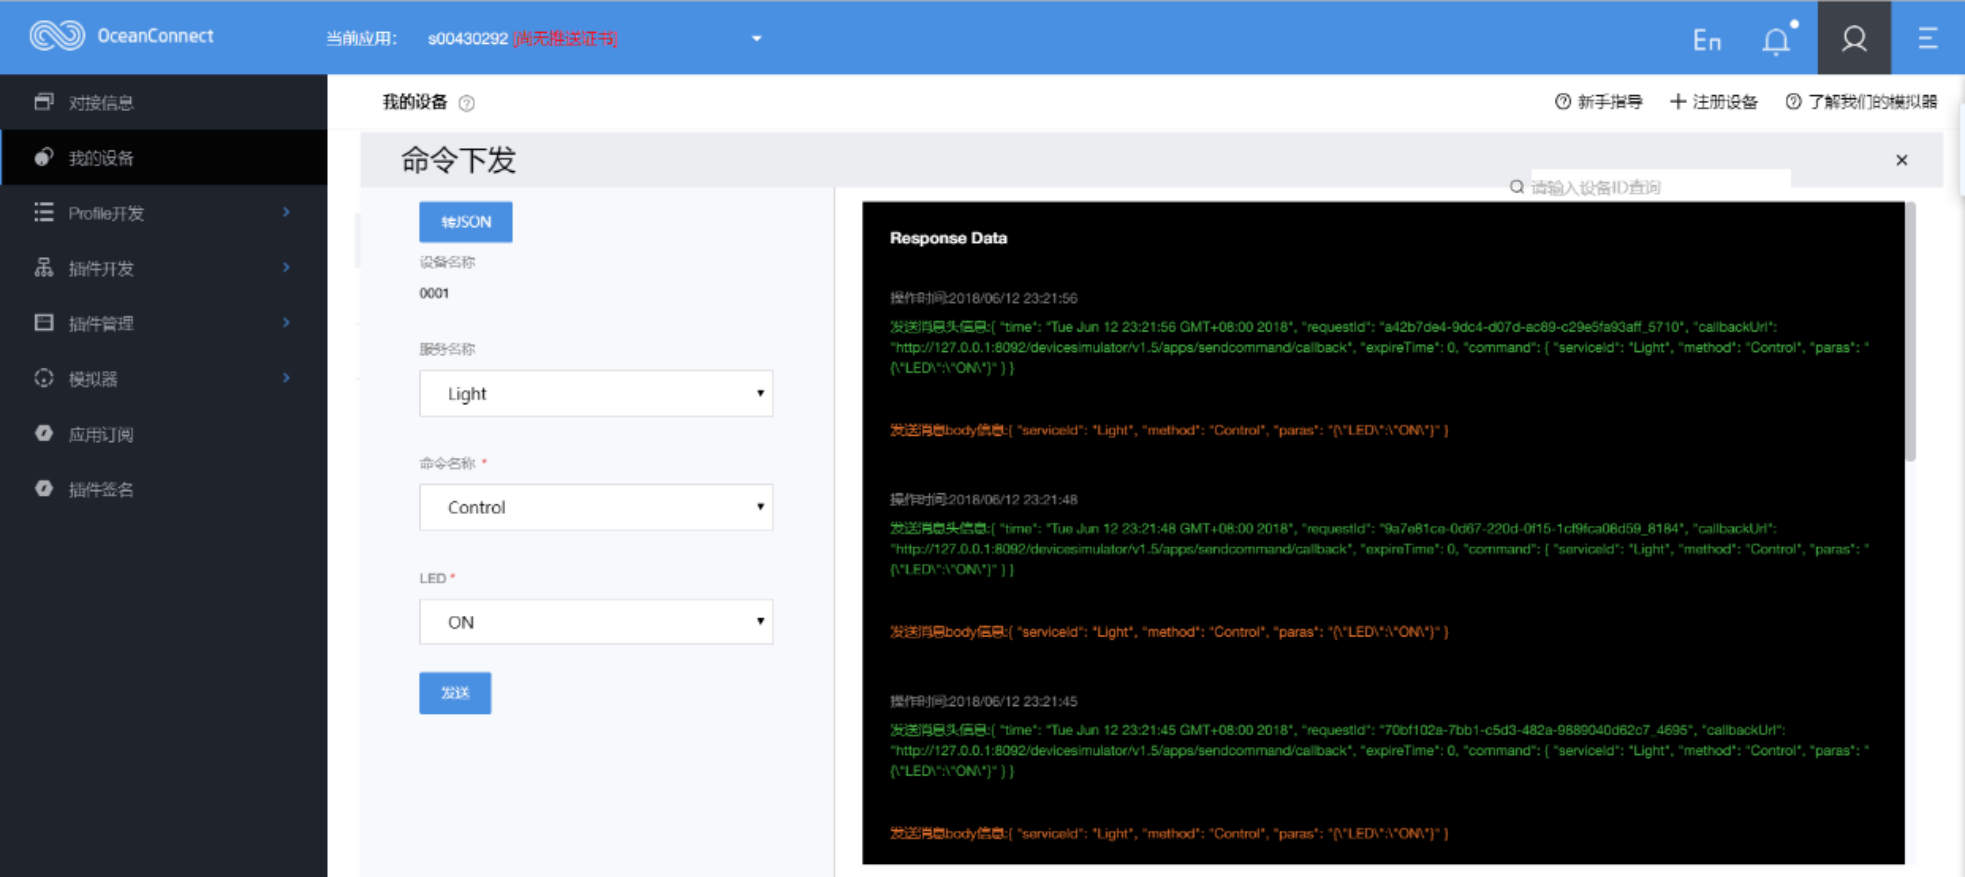
Task: Click the help icon beside 我的设备 heading
Action: pos(467,103)
